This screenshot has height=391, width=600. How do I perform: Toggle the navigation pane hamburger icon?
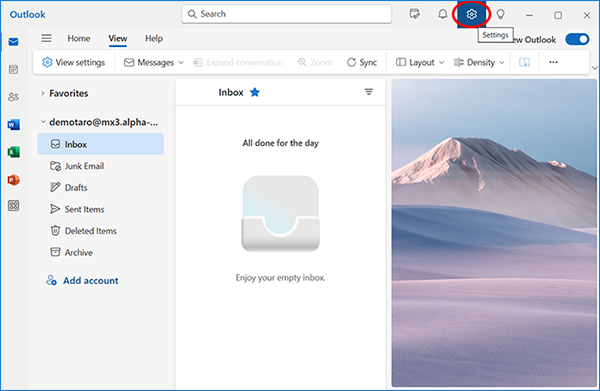[x=46, y=38]
